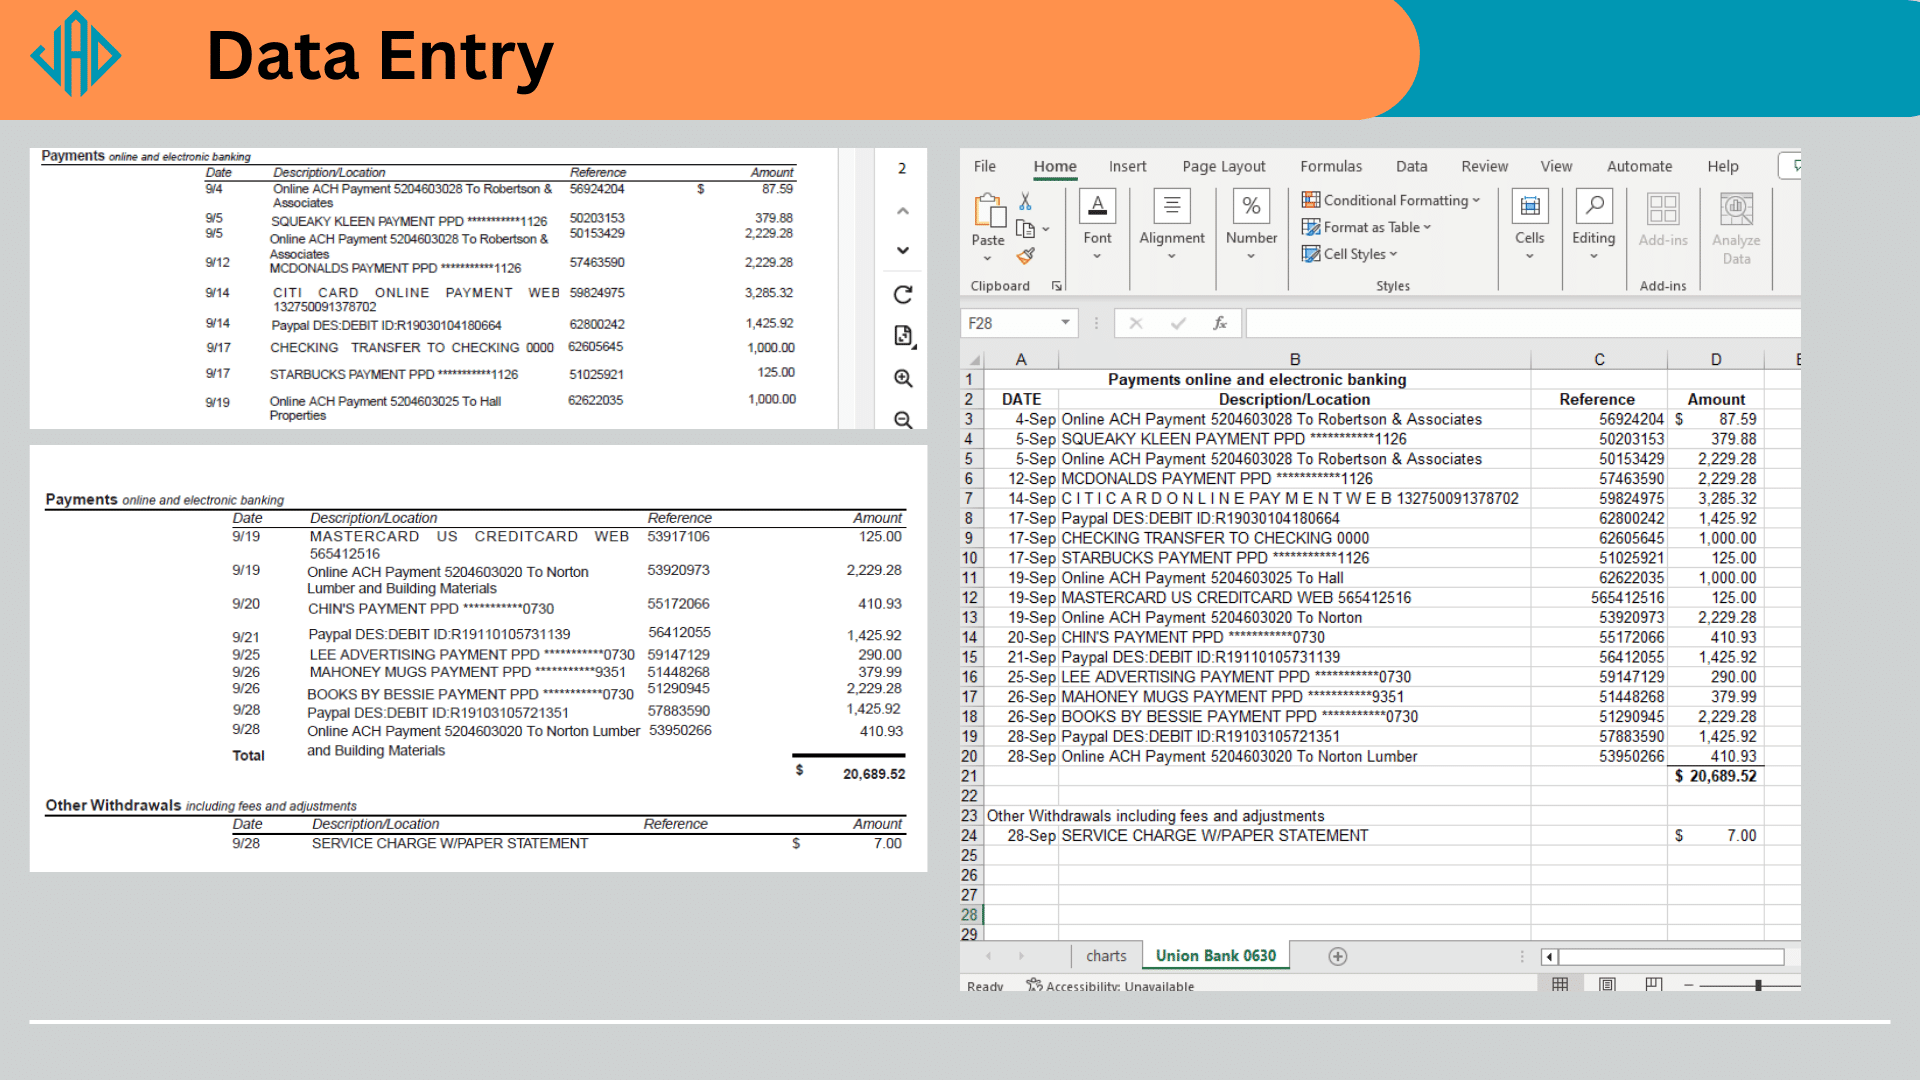Switch to the charts sheet tab
1920x1080 pixels.
(1106, 956)
